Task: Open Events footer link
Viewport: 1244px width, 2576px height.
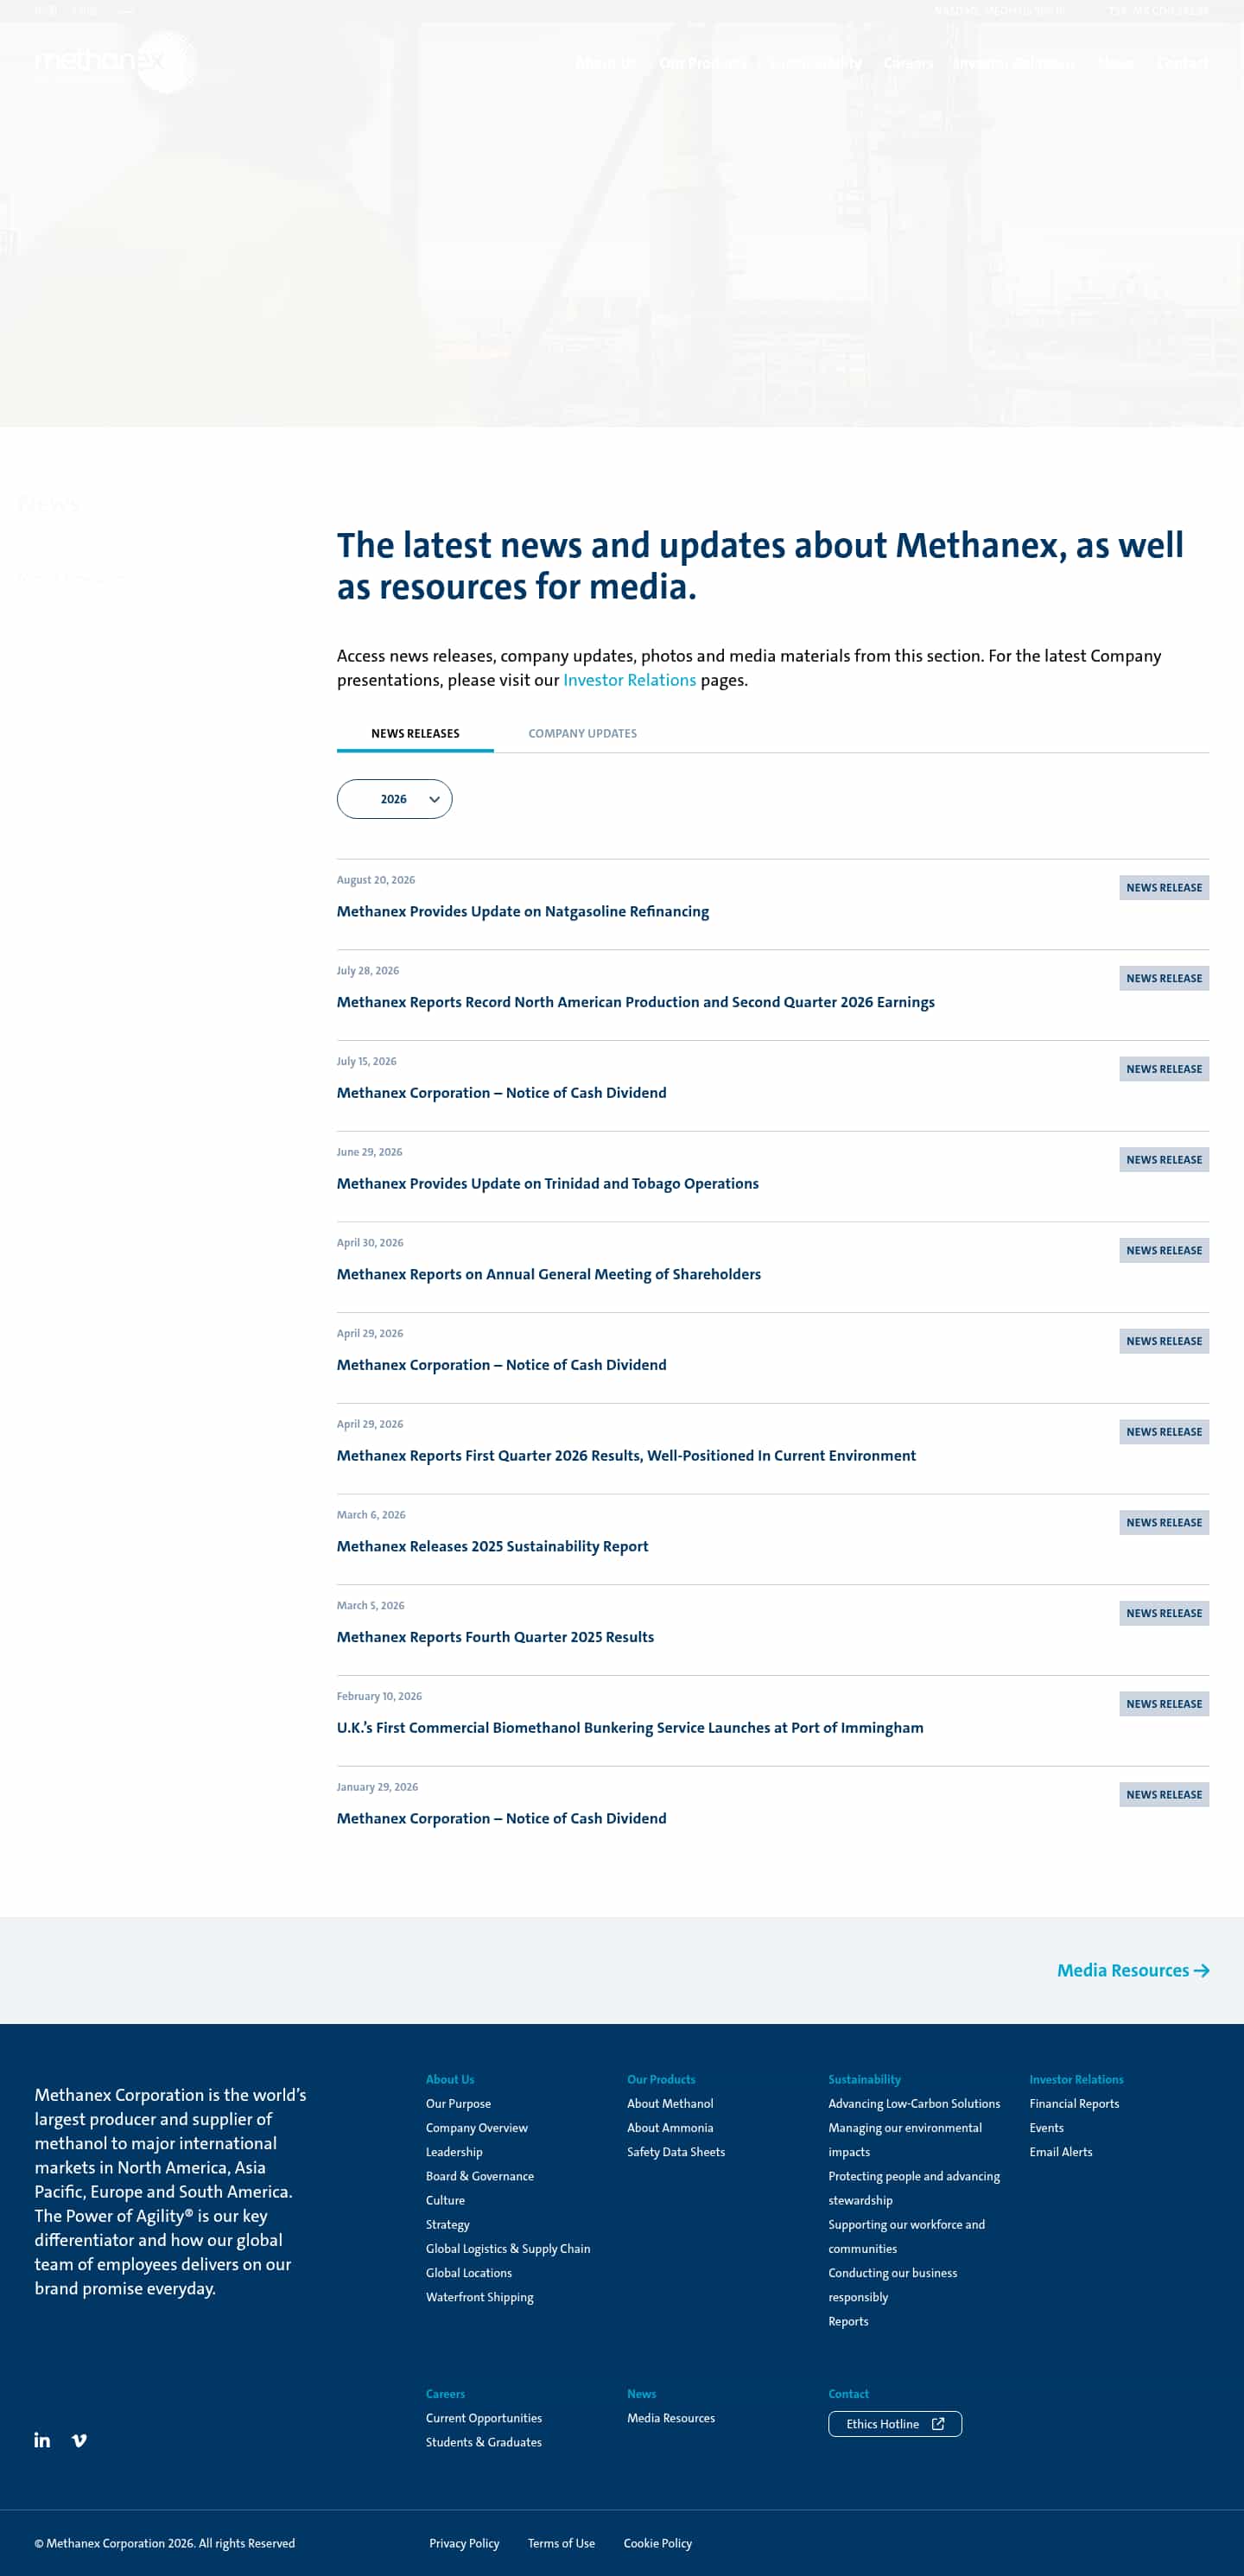Action: (x=1046, y=2128)
